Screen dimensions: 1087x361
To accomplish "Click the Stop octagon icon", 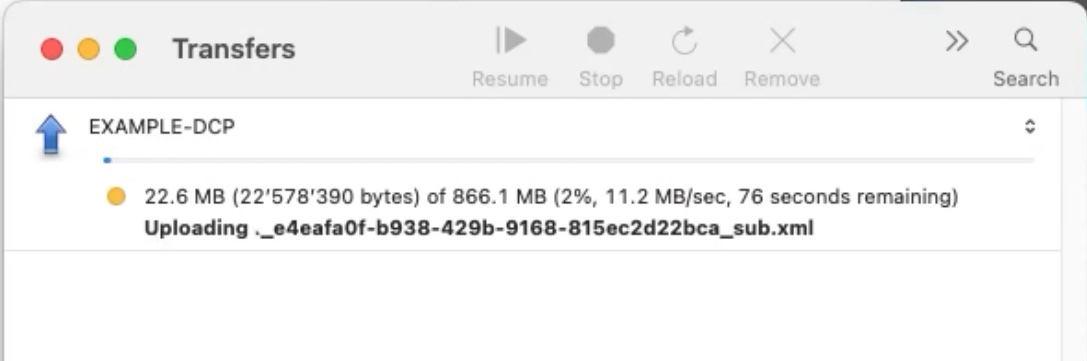I will (601, 41).
